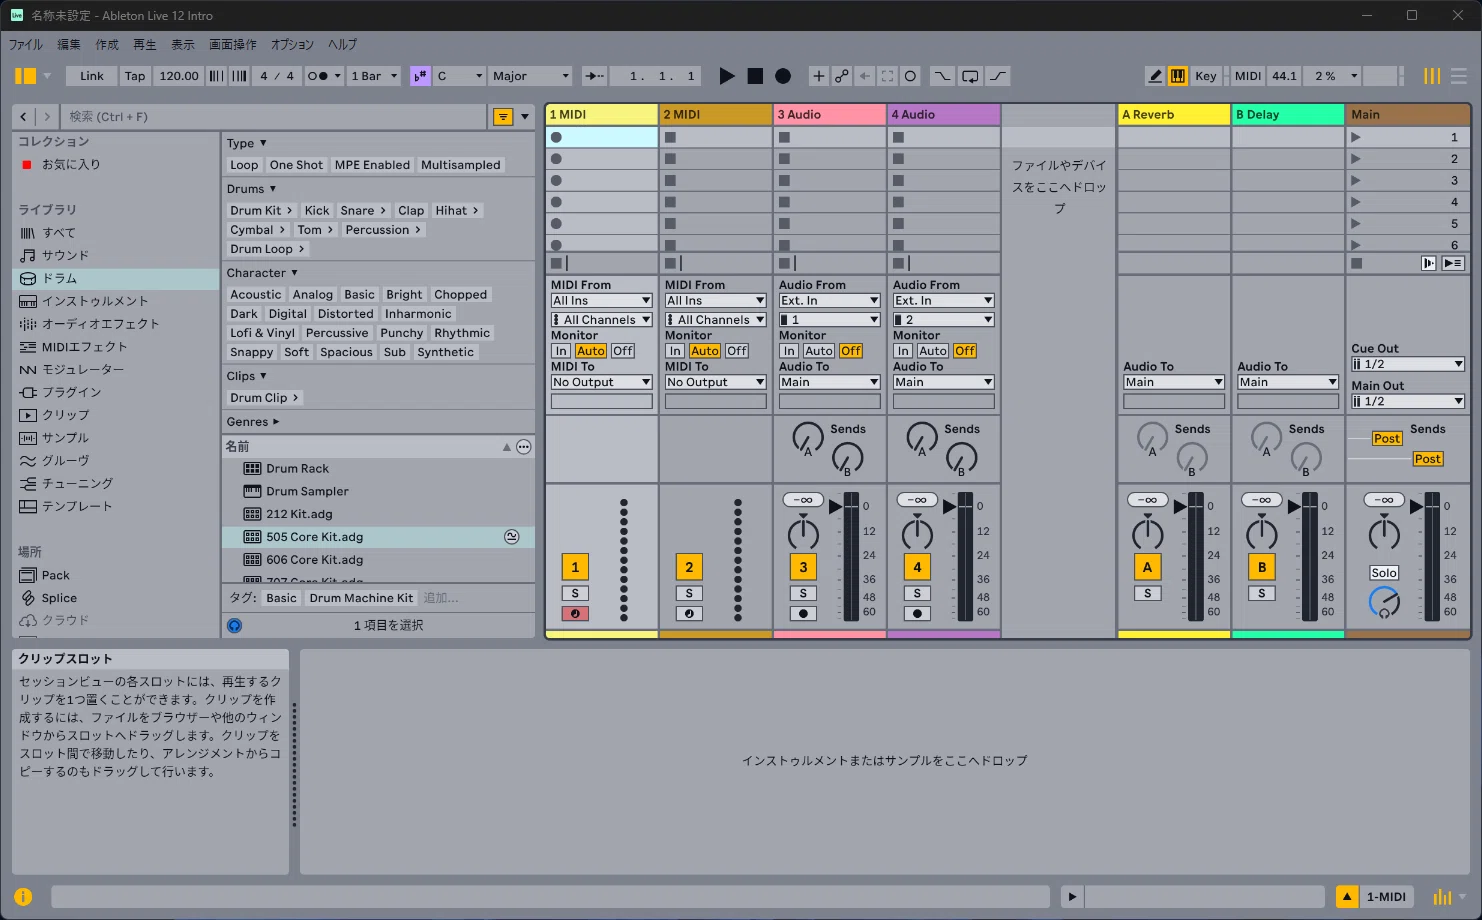Set track 1 Monitor to In
This screenshot has width=1482, height=920.
pyautogui.click(x=561, y=351)
